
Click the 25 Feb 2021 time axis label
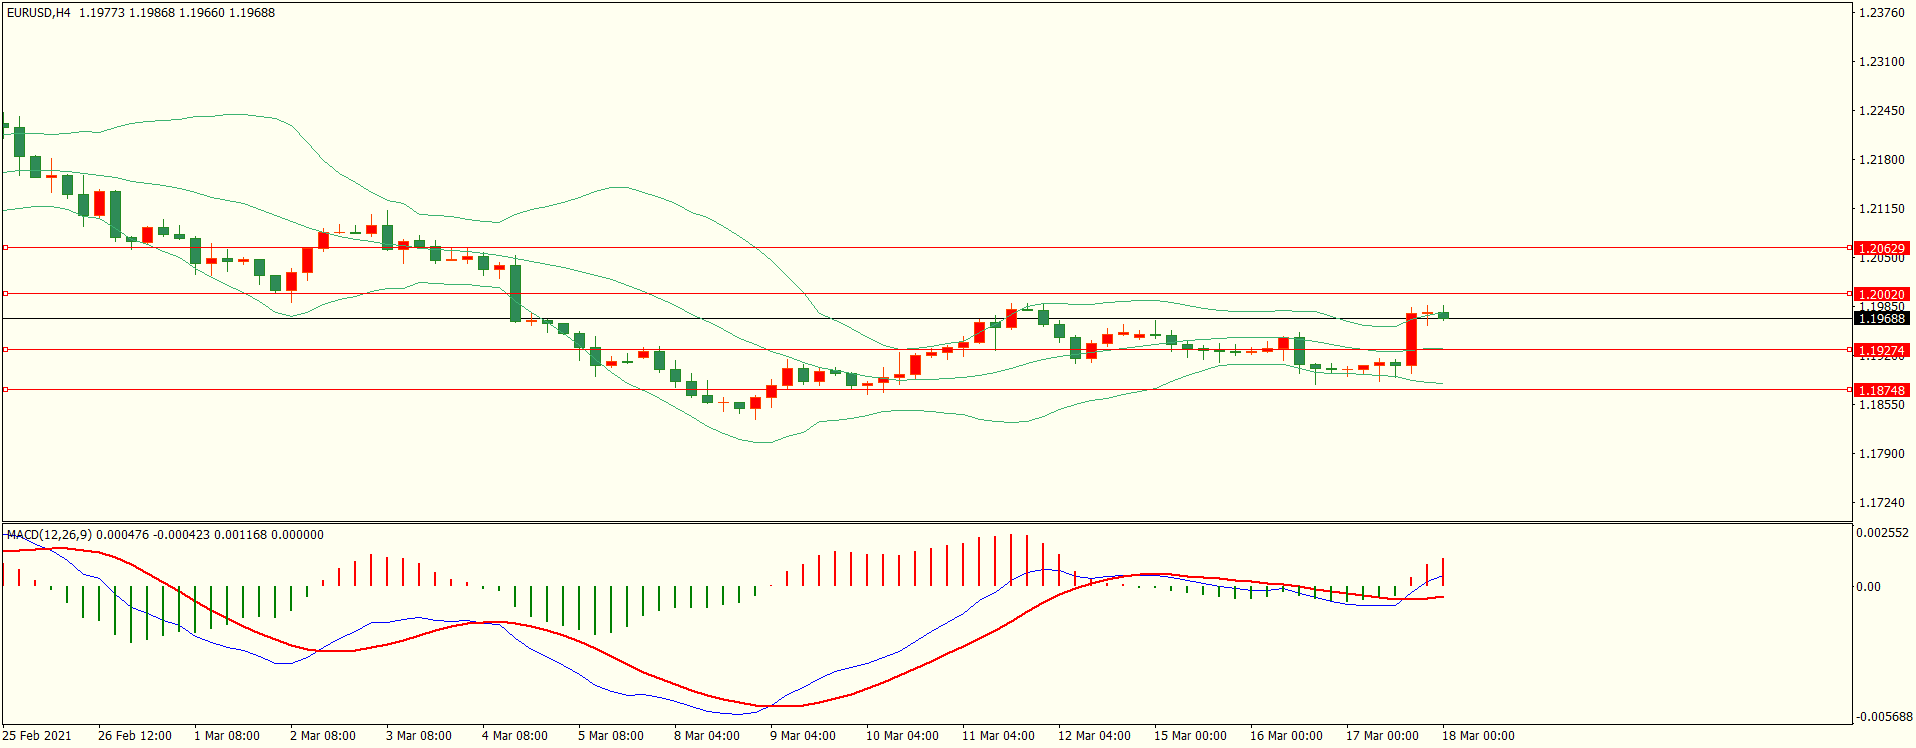(37, 736)
